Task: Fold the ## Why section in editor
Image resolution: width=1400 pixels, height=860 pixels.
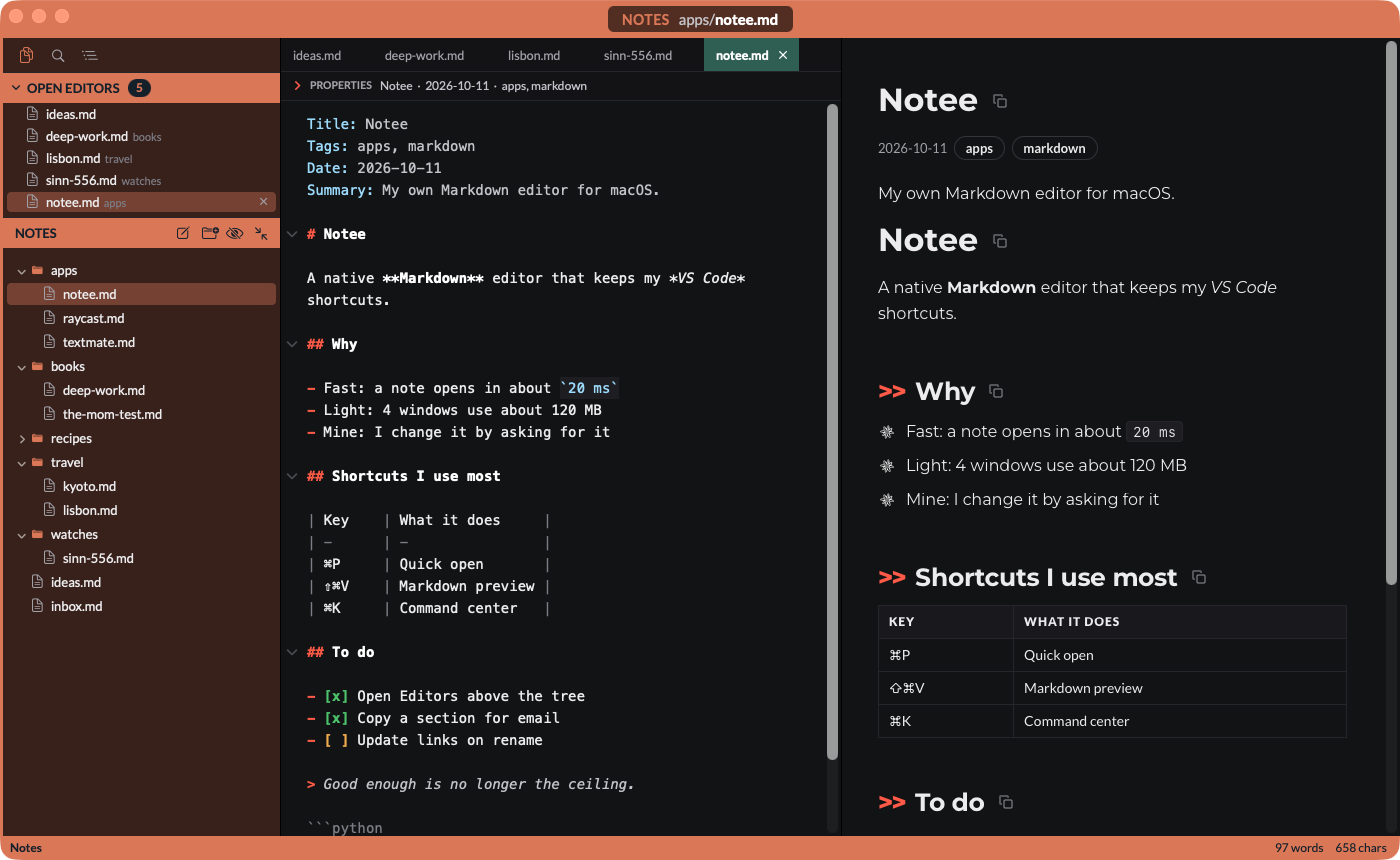Action: 291,344
